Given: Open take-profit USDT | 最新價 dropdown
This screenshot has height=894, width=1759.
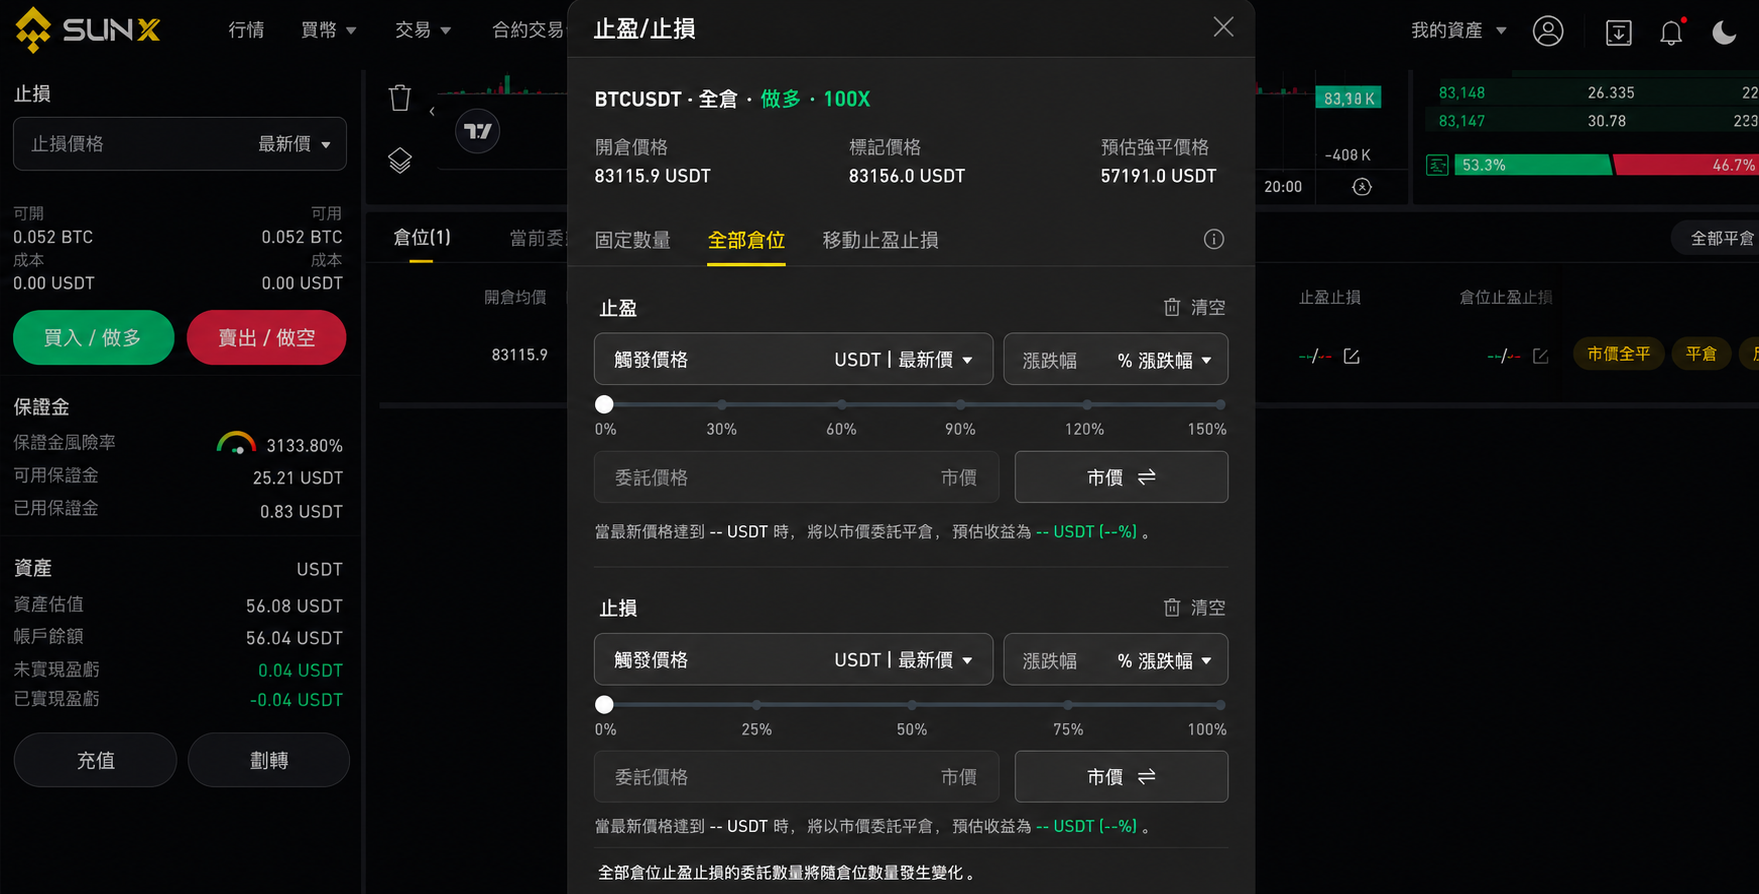Looking at the screenshot, I should tap(903, 360).
